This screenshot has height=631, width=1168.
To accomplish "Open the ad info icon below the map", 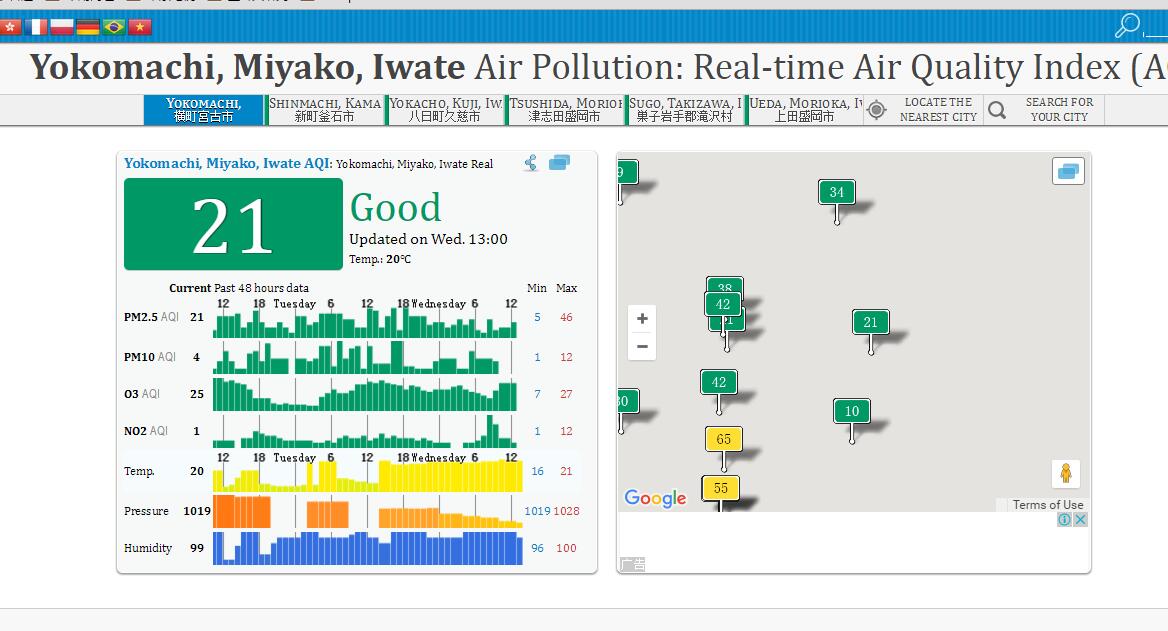I will coord(1064,519).
